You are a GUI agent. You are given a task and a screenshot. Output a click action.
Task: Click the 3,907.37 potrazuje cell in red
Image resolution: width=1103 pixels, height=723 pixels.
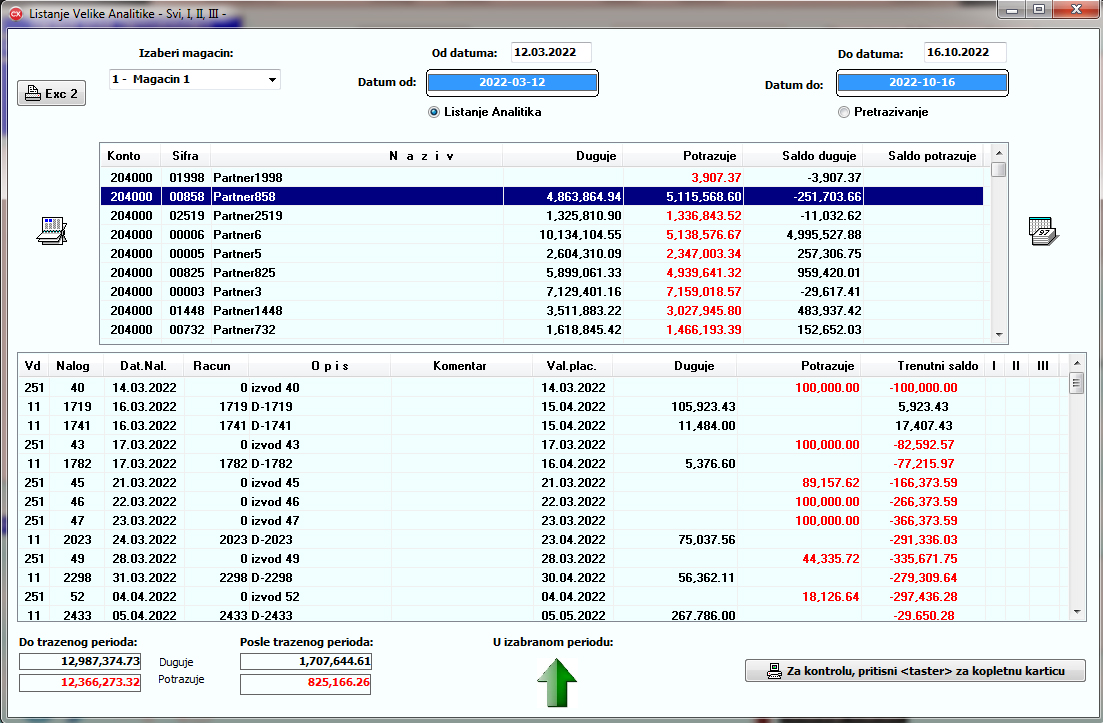[683, 178]
